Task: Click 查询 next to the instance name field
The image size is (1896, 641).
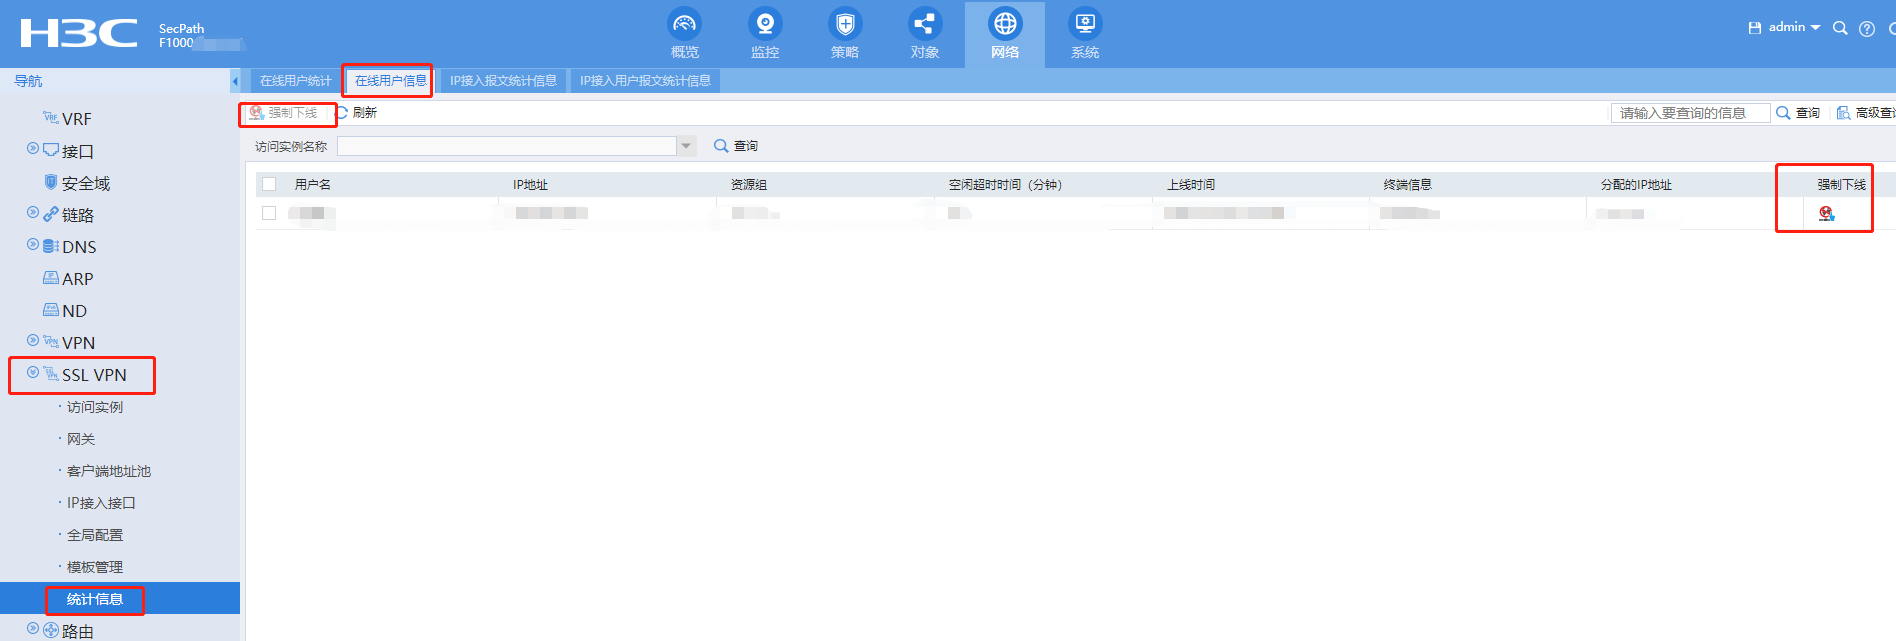Action: (x=736, y=146)
